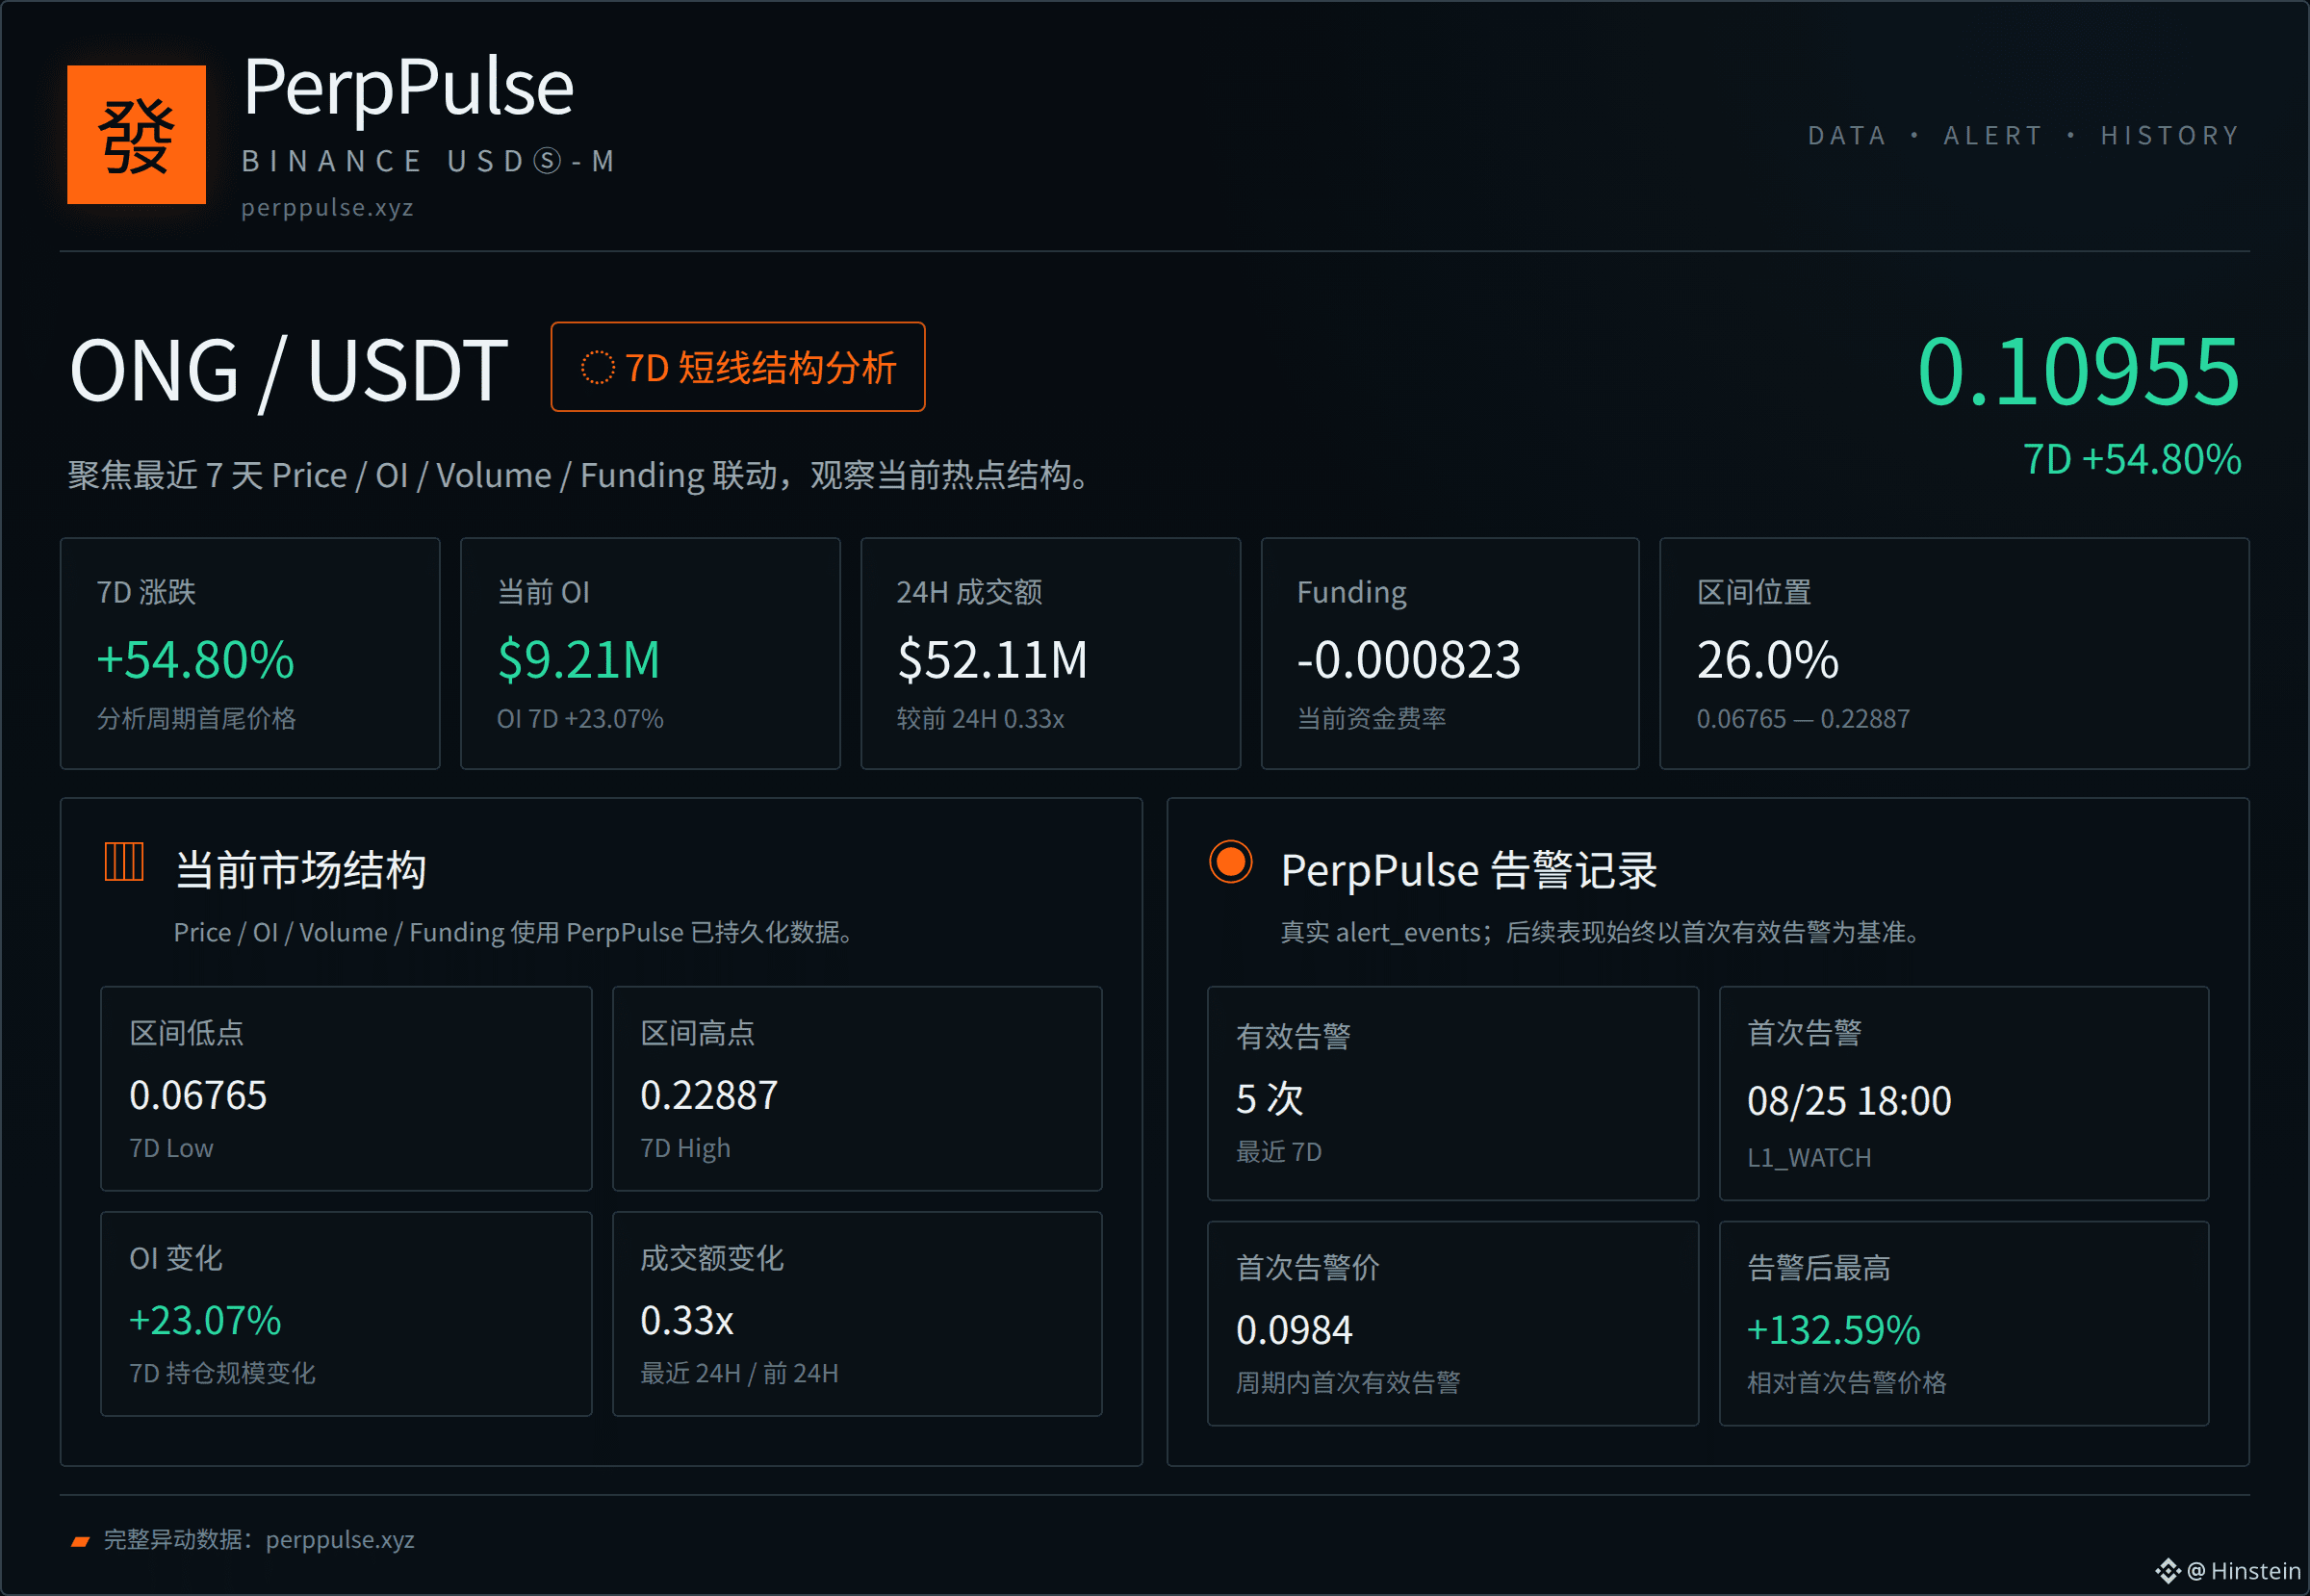Click the range caption 0.06765 — 0.22887
The width and height of the screenshot is (2310, 1596).
tap(1803, 718)
